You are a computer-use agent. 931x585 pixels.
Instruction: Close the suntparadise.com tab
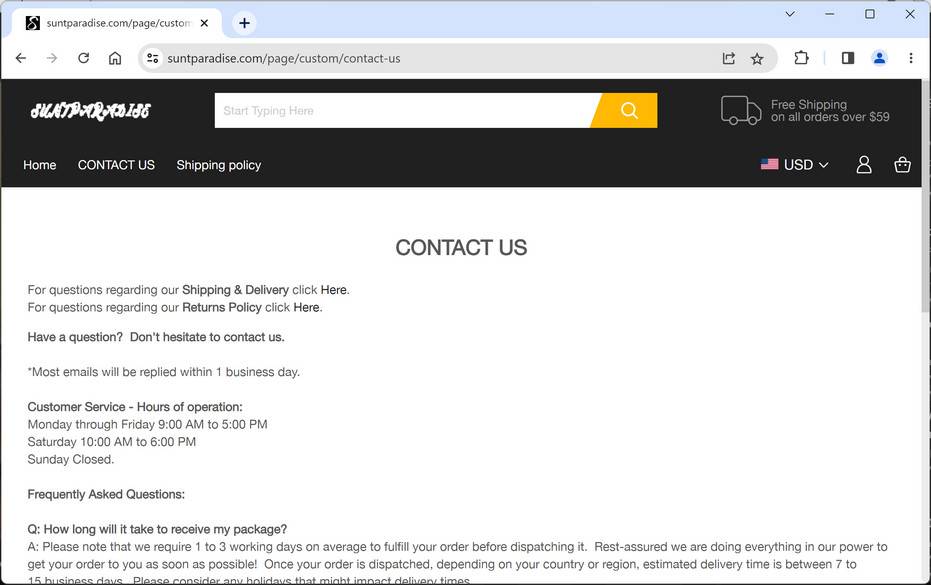pos(204,23)
